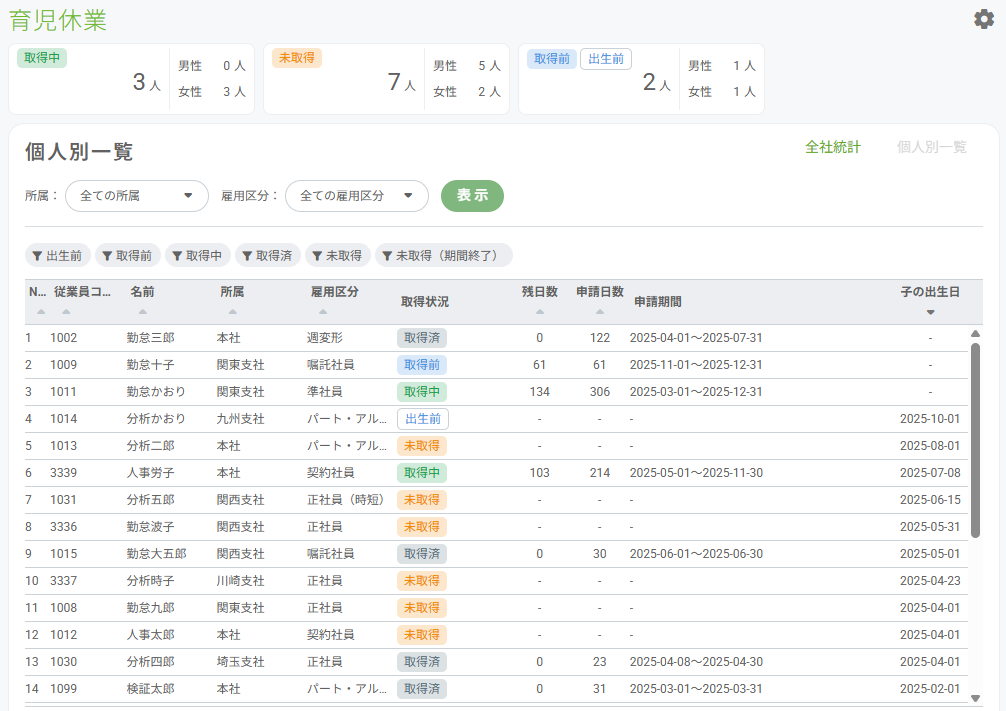Screen dimensions: 1006x711
Task: Click 申請日数 value 306
Action: [600, 391]
